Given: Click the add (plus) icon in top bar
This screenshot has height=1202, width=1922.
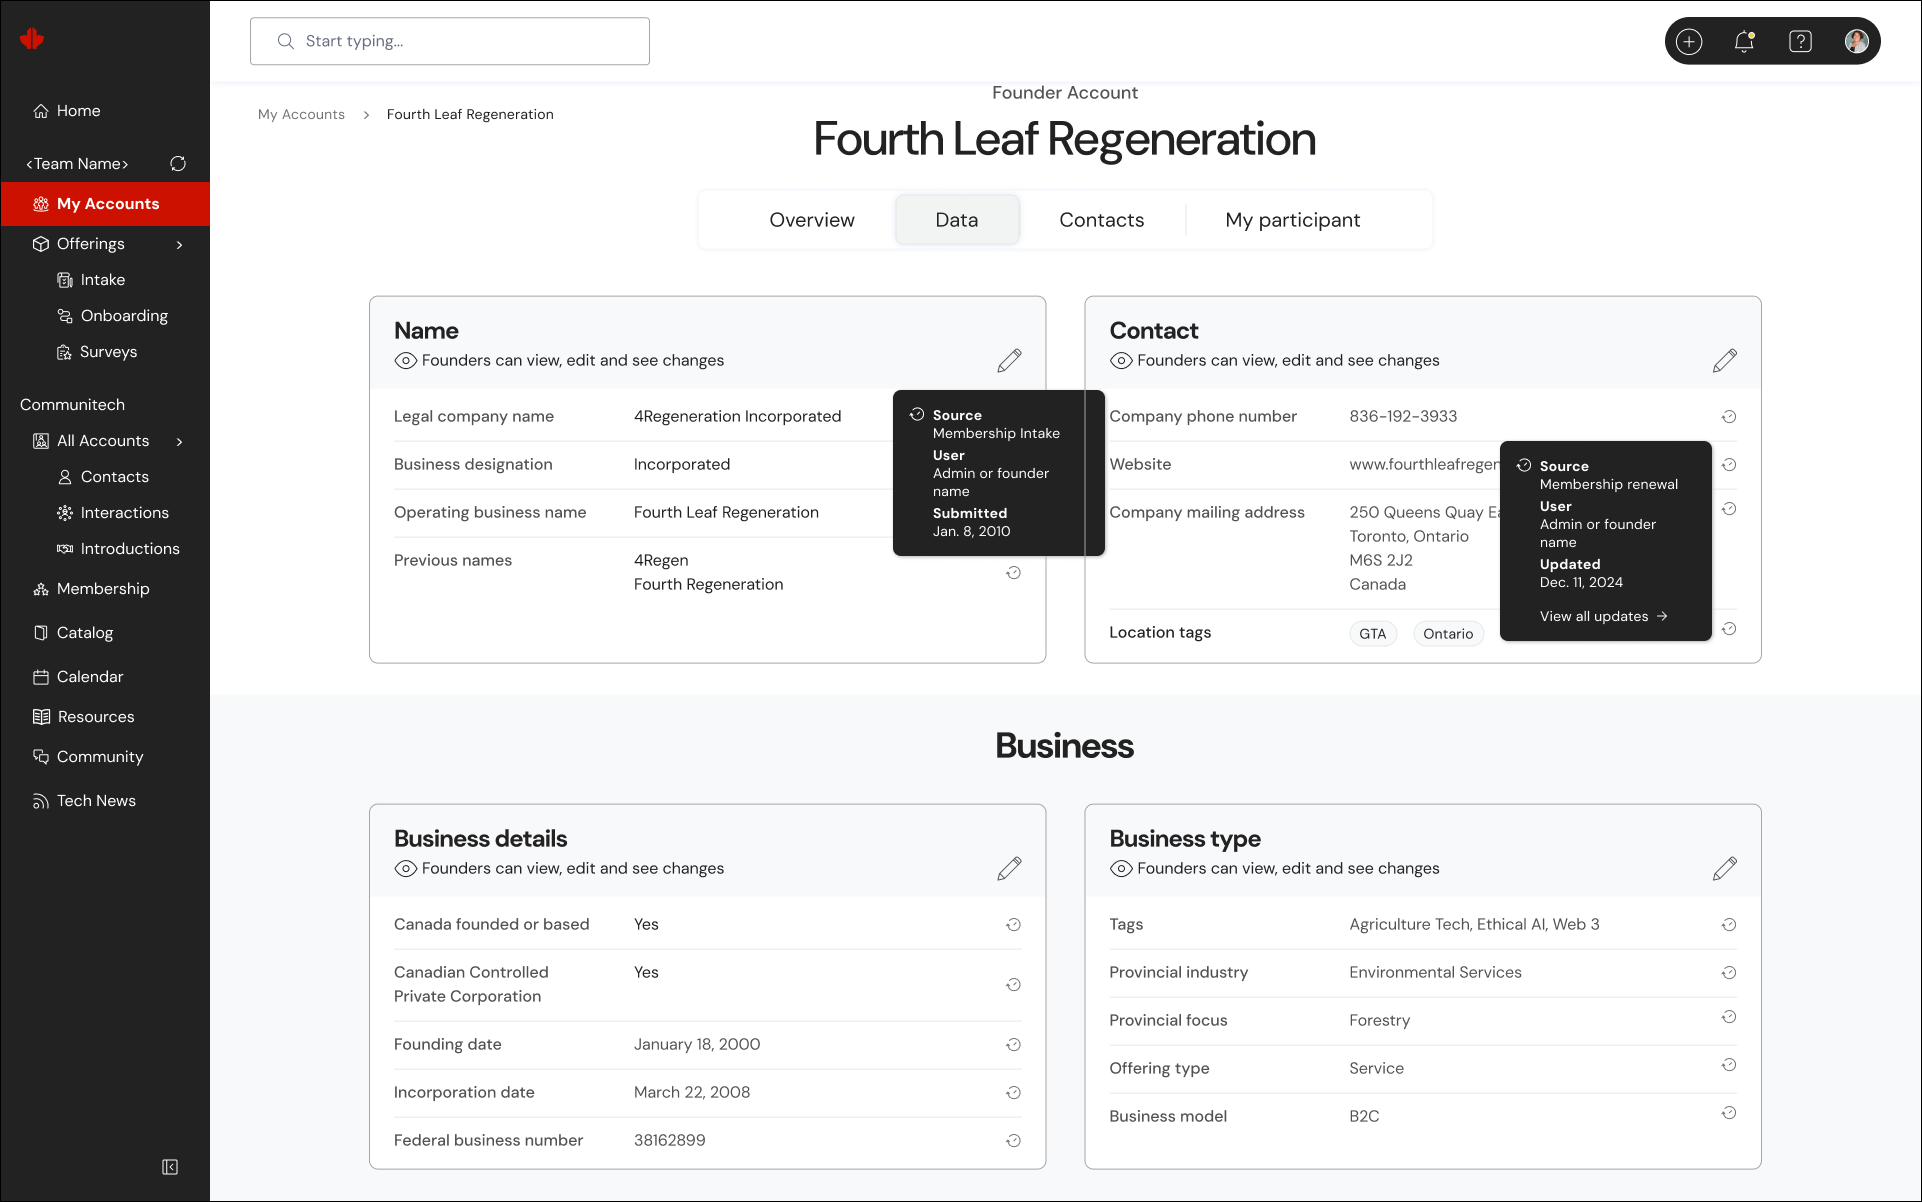Looking at the screenshot, I should [1689, 41].
